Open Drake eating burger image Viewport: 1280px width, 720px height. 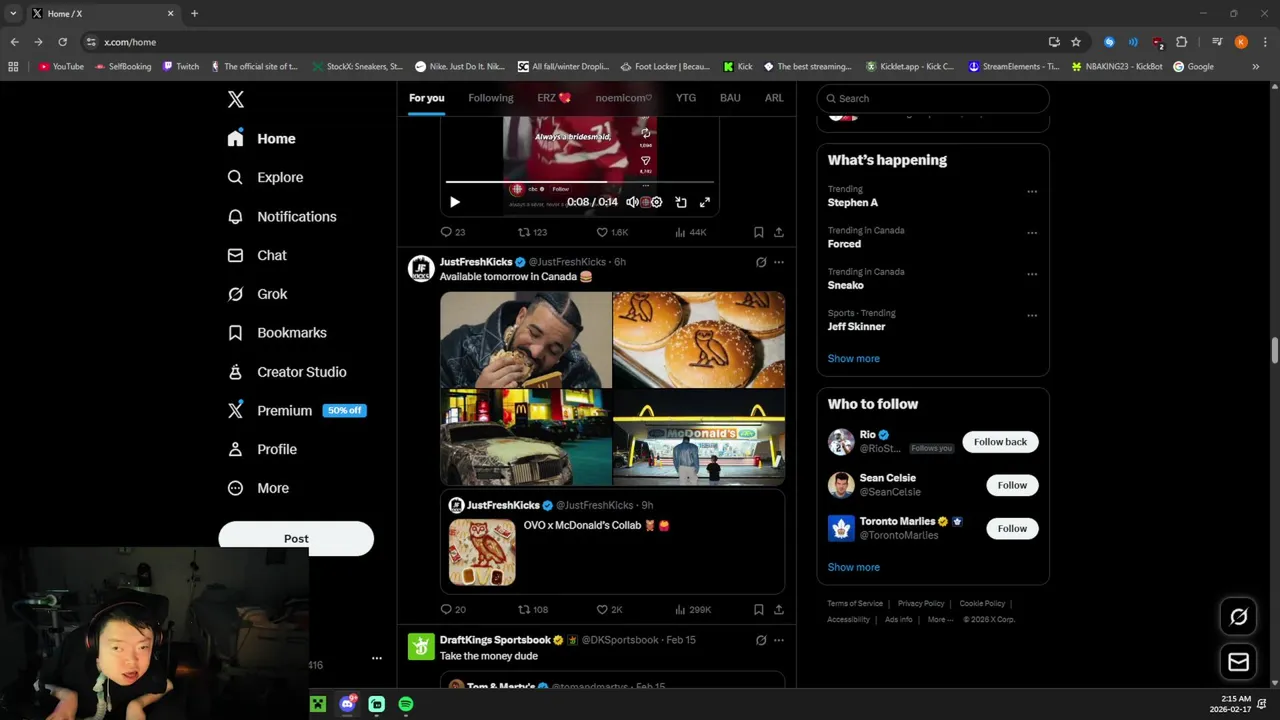click(x=526, y=339)
